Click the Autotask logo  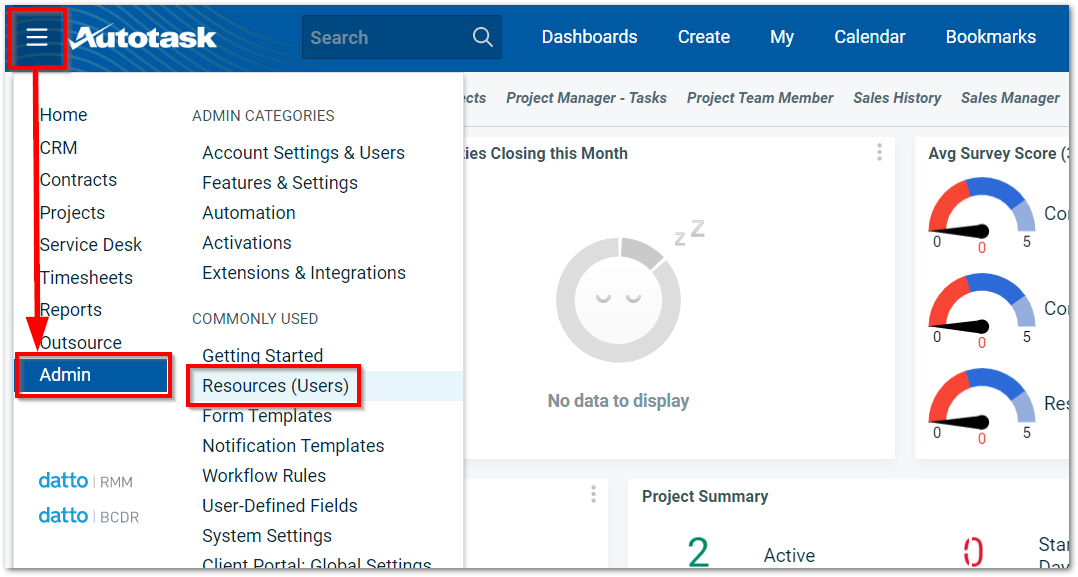click(x=146, y=37)
